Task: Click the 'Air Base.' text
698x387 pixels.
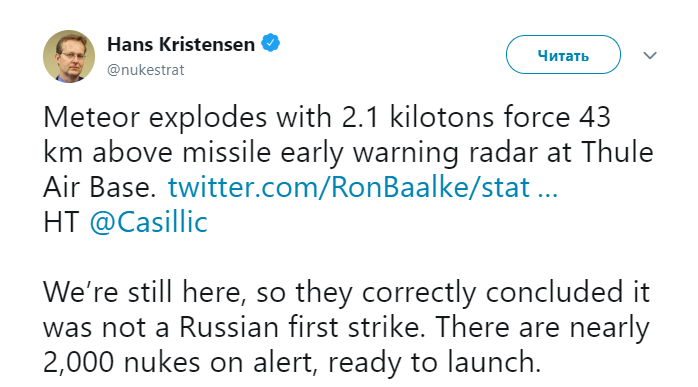Action: [100, 187]
